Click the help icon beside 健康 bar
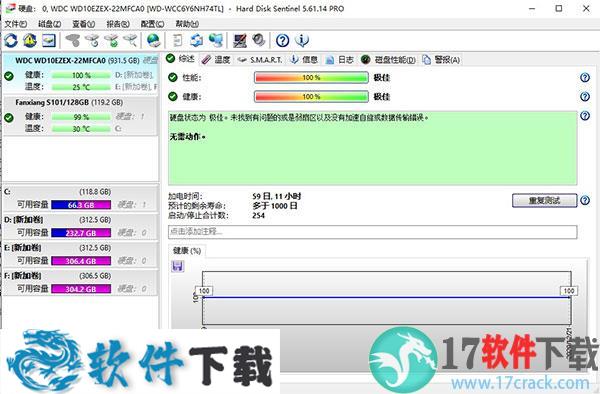Image resolution: width=600 pixels, height=394 pixels. [x=585, y=96]
